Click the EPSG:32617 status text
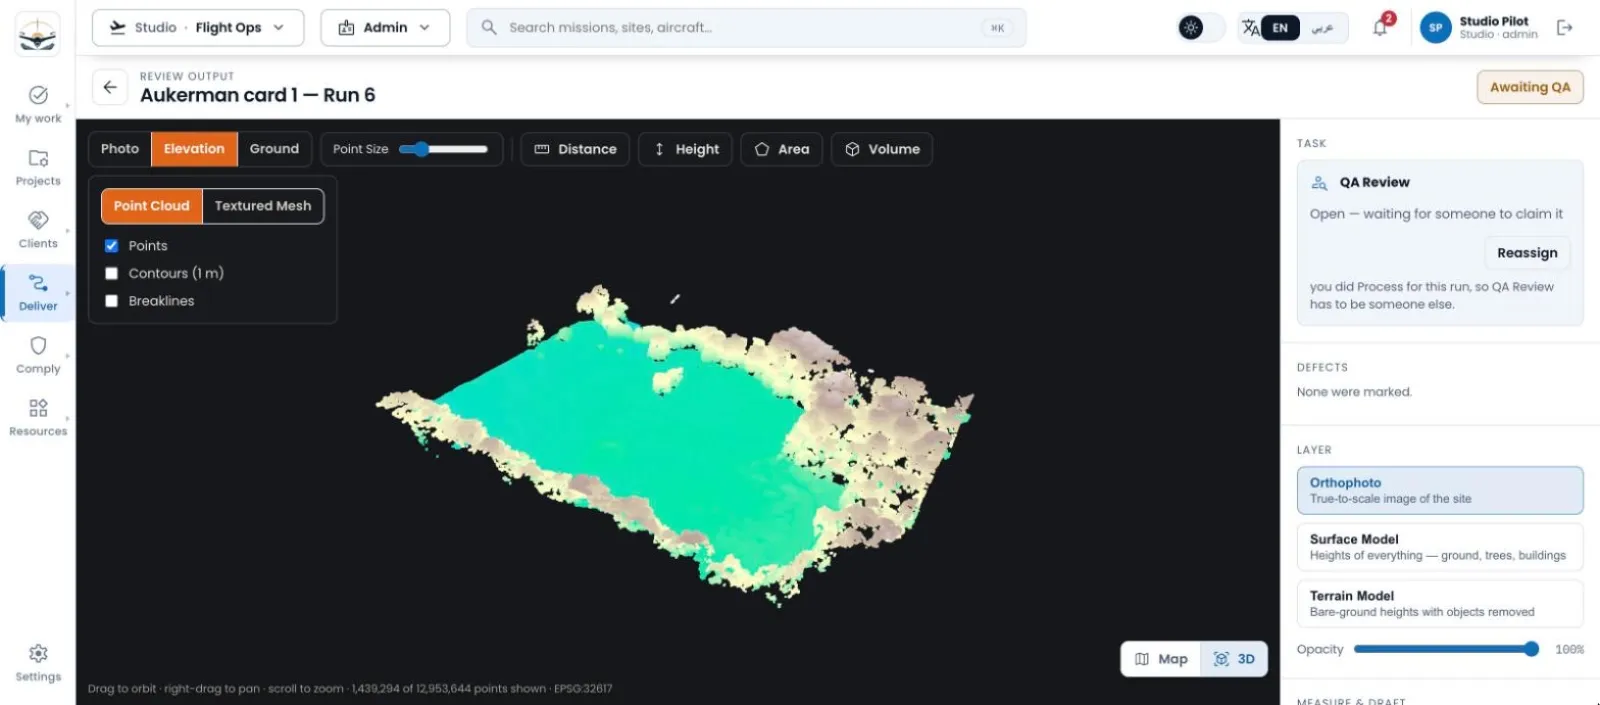The width and height of the screenshot is (1600, 705). click(x=583, y=689)
